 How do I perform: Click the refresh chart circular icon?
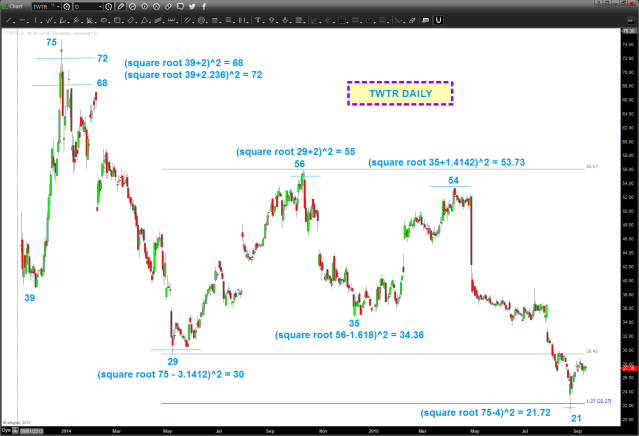point(132,7)
